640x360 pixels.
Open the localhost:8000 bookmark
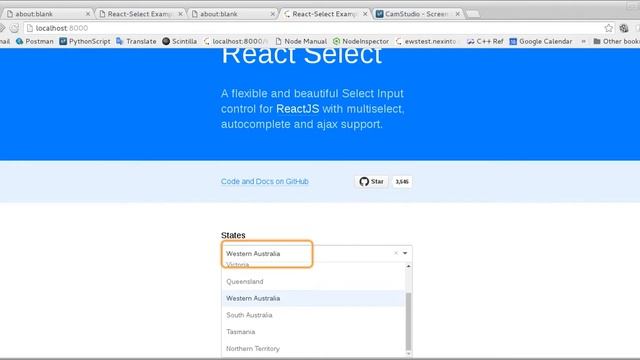236,41
